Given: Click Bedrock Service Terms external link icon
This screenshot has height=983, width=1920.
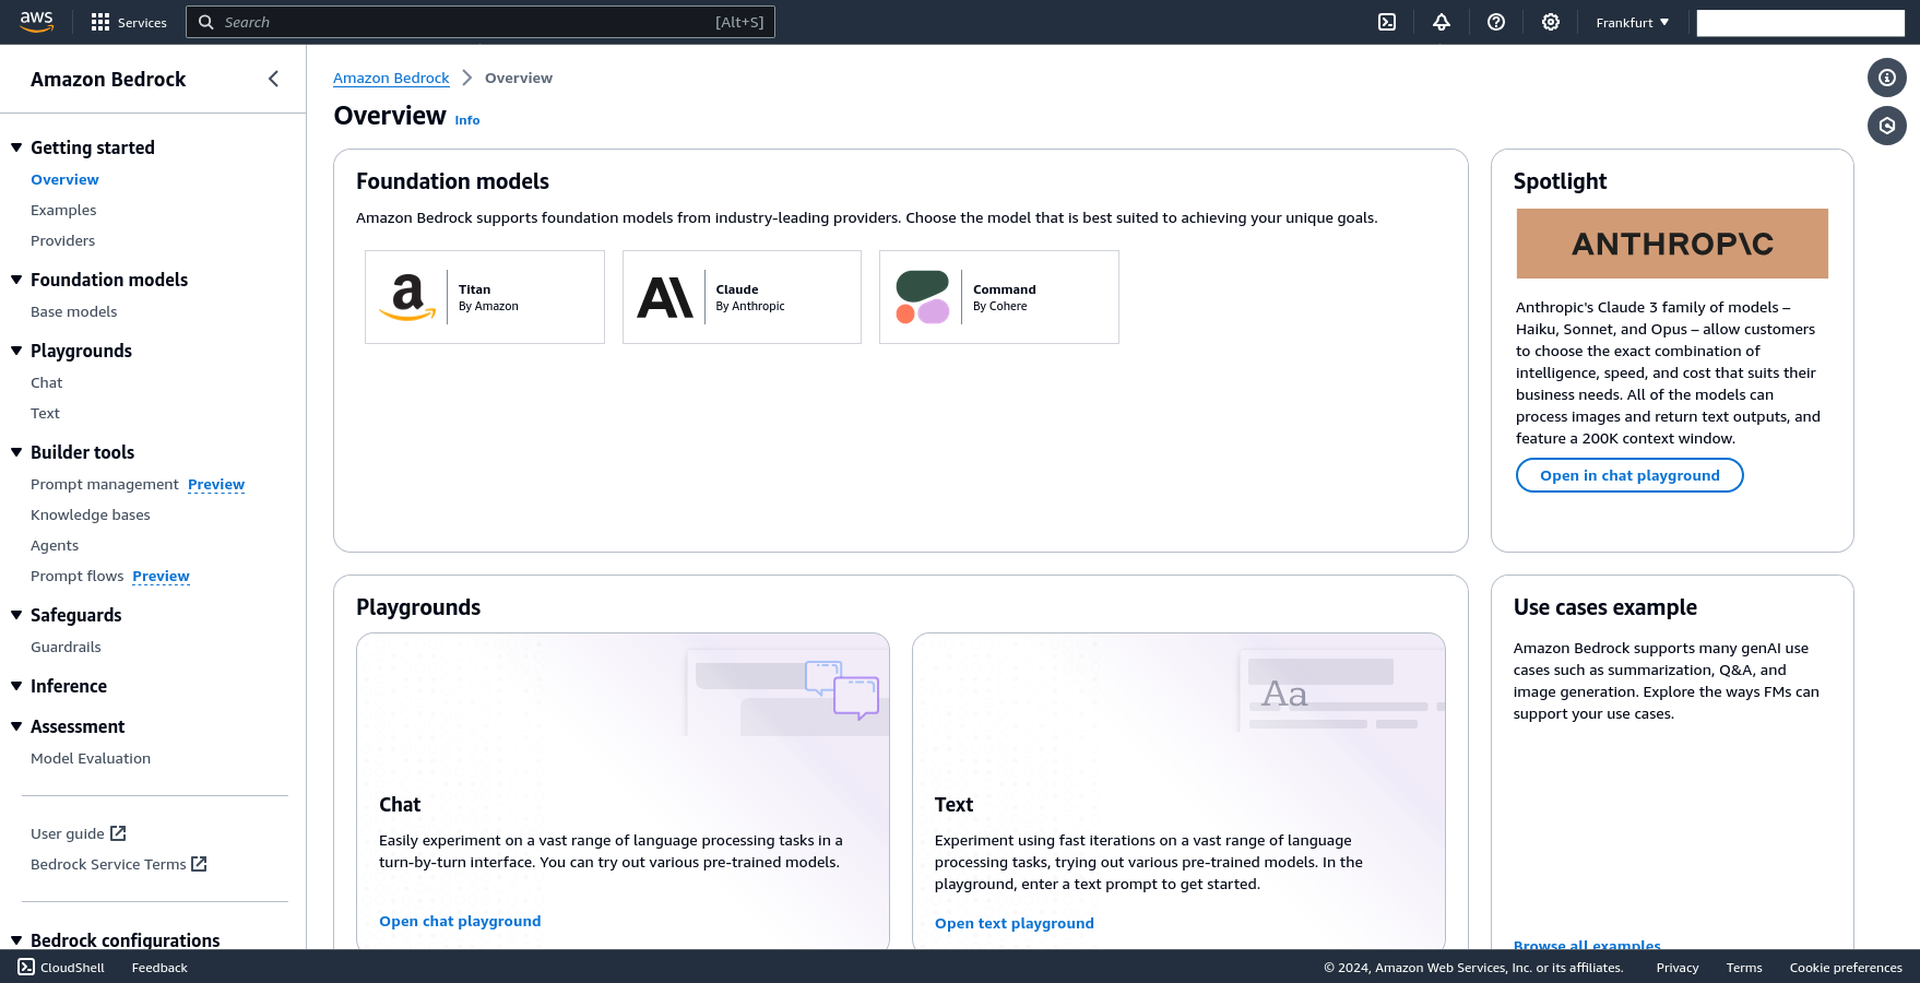Looking at the screenshot, I should [199, 864].
